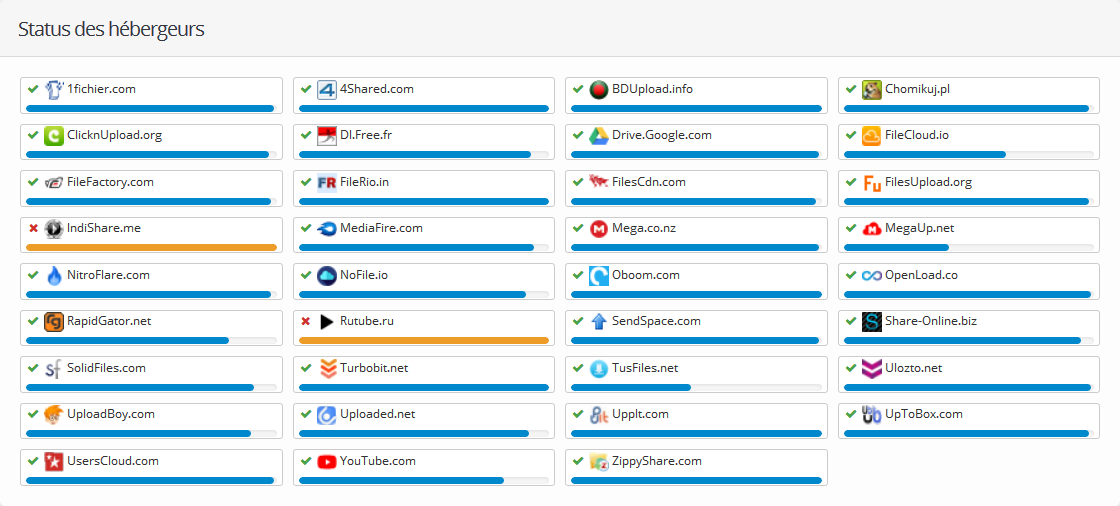Image resolution: width=1120 pixels, height=506 pixels.
Task: Click the 'Status des hébergeurs' heading
Action: click(x=111, y=29)
